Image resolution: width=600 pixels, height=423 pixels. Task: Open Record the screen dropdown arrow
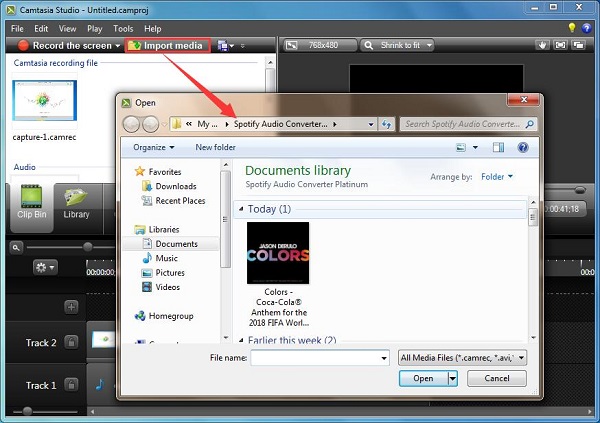tap(117, 46)
